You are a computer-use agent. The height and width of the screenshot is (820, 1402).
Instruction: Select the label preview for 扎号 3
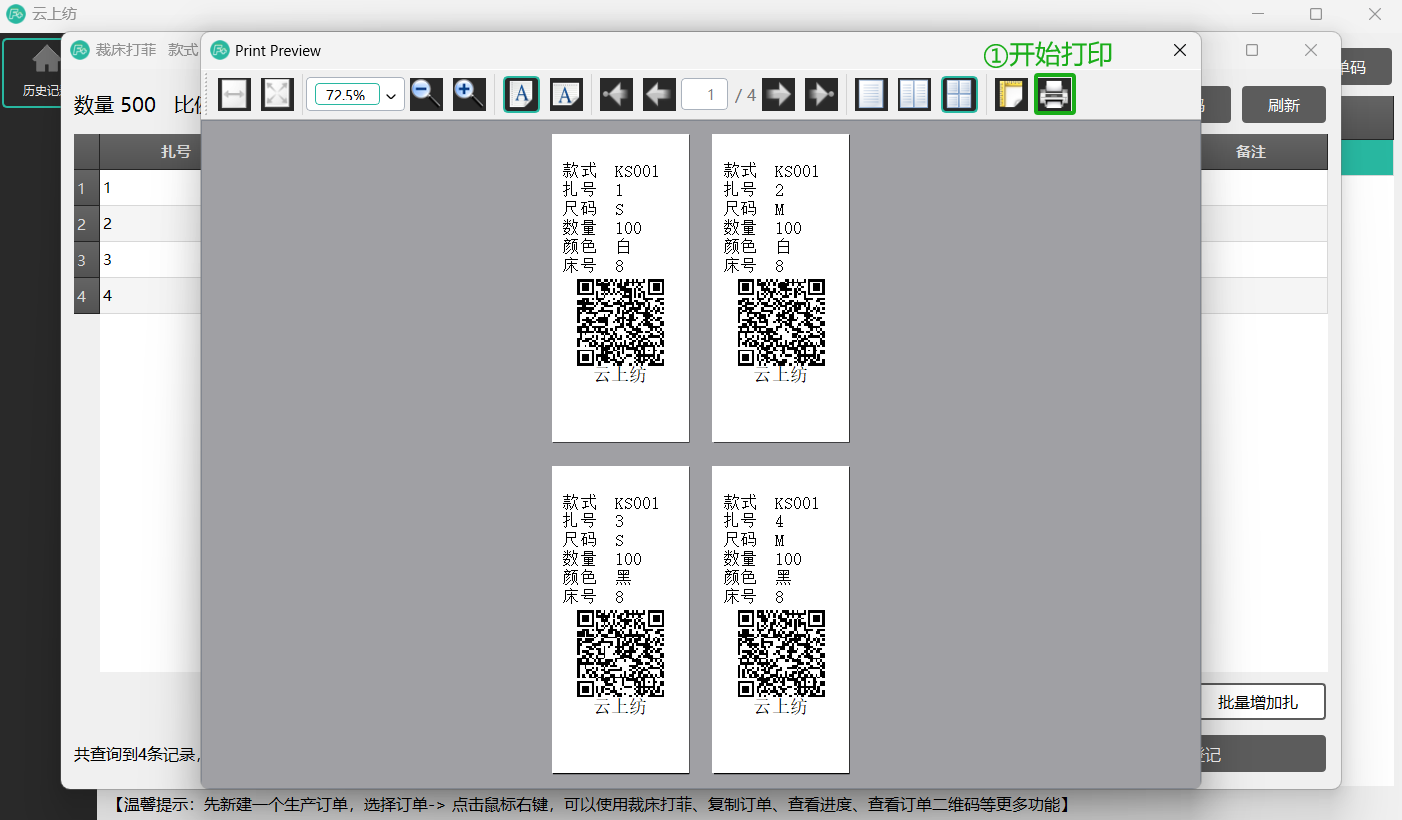click(620, 619)
